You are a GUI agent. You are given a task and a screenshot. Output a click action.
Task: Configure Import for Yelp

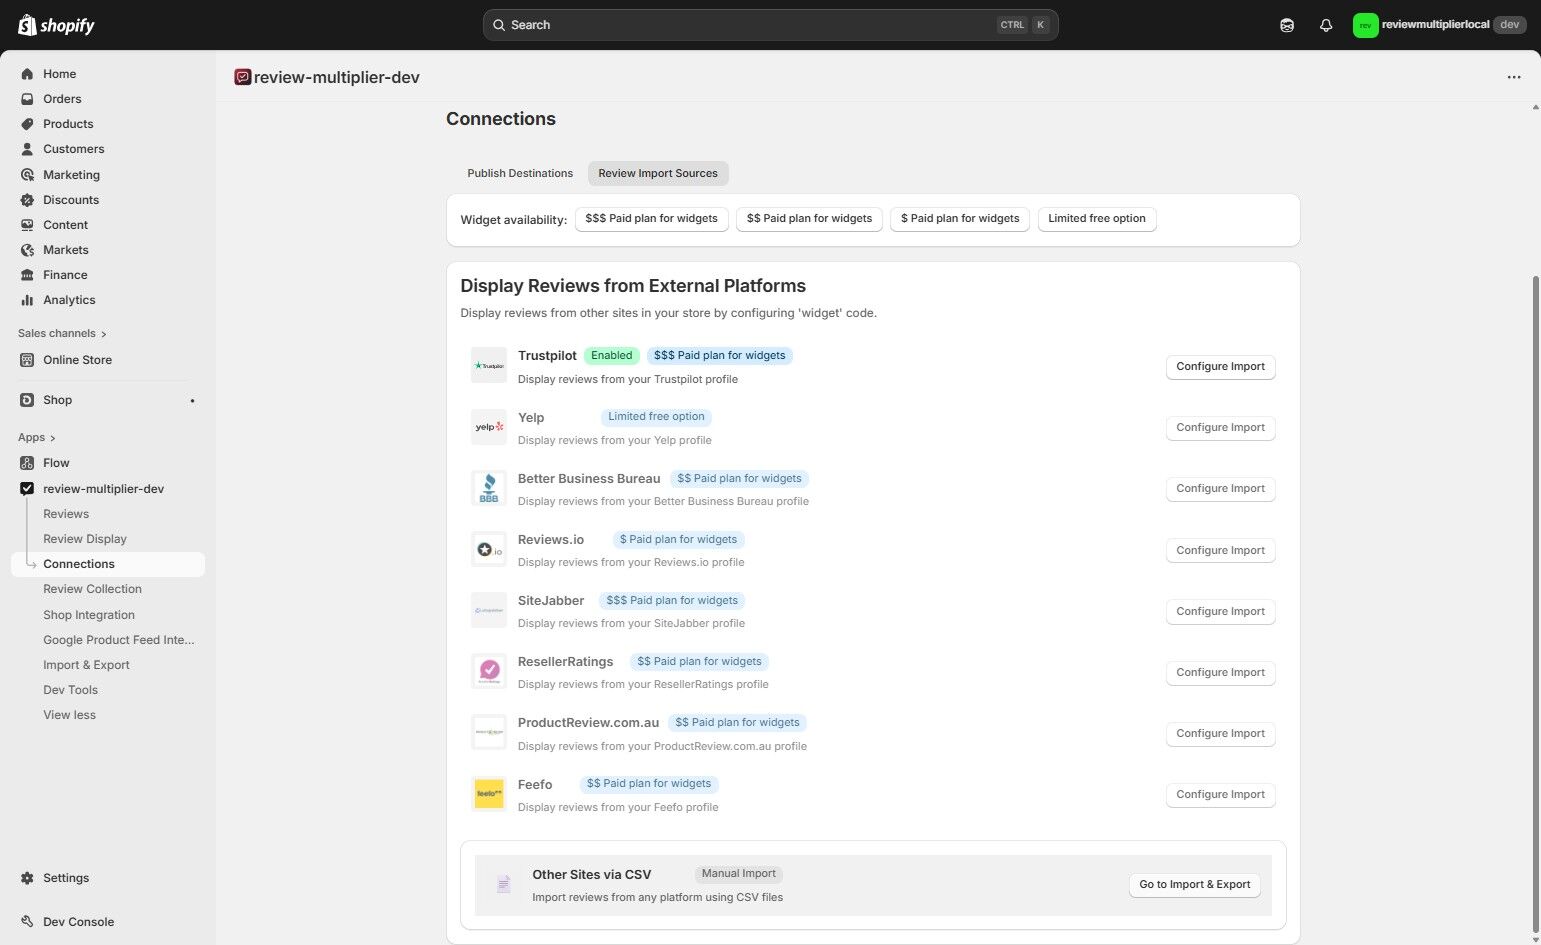[1220, 428]
